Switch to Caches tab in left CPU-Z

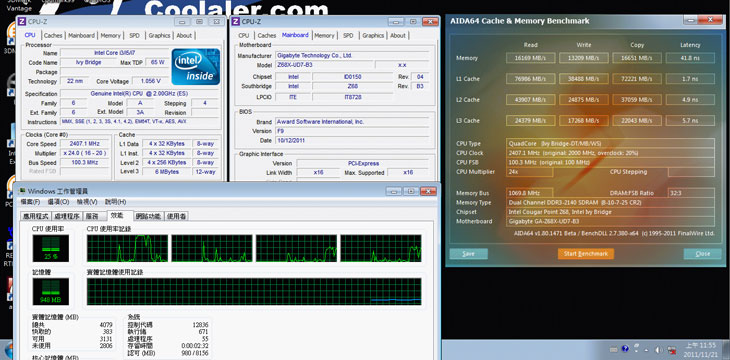point(53,35)
